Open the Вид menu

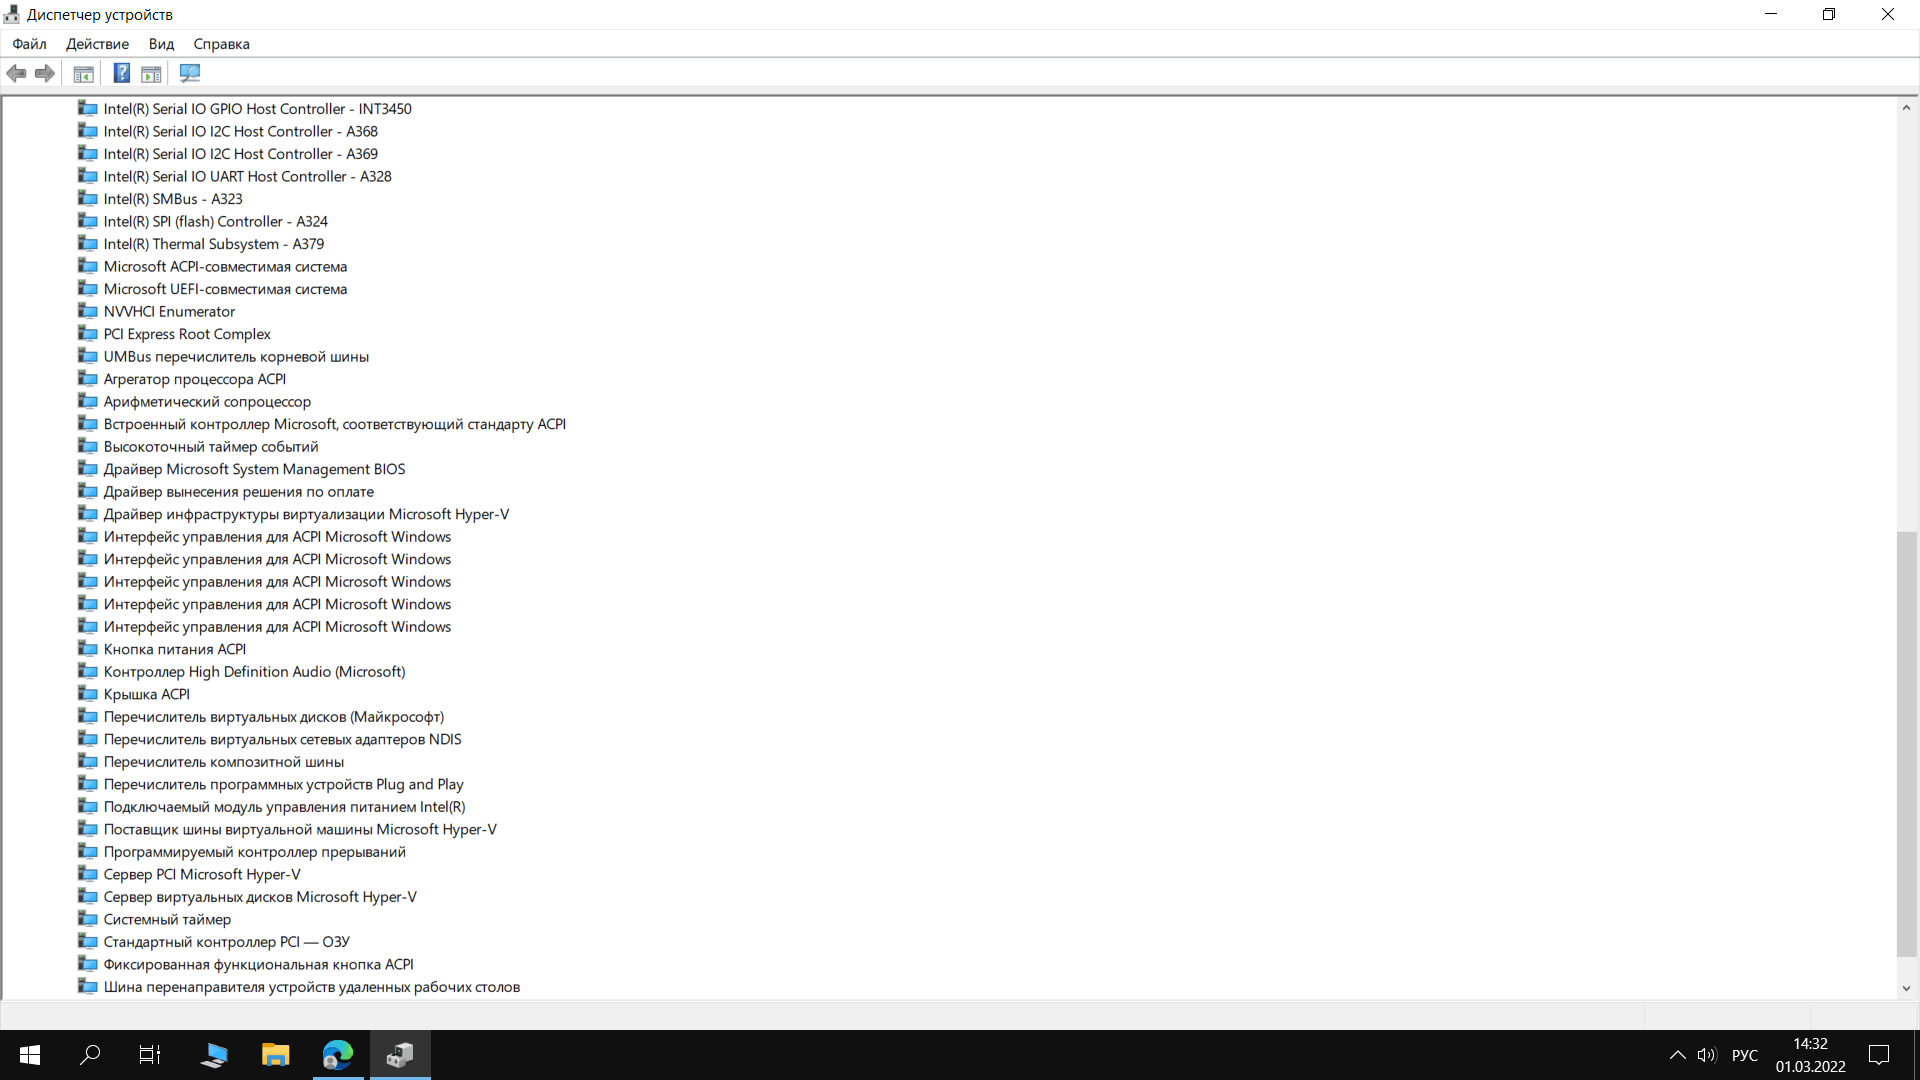[x=161, y=44]
